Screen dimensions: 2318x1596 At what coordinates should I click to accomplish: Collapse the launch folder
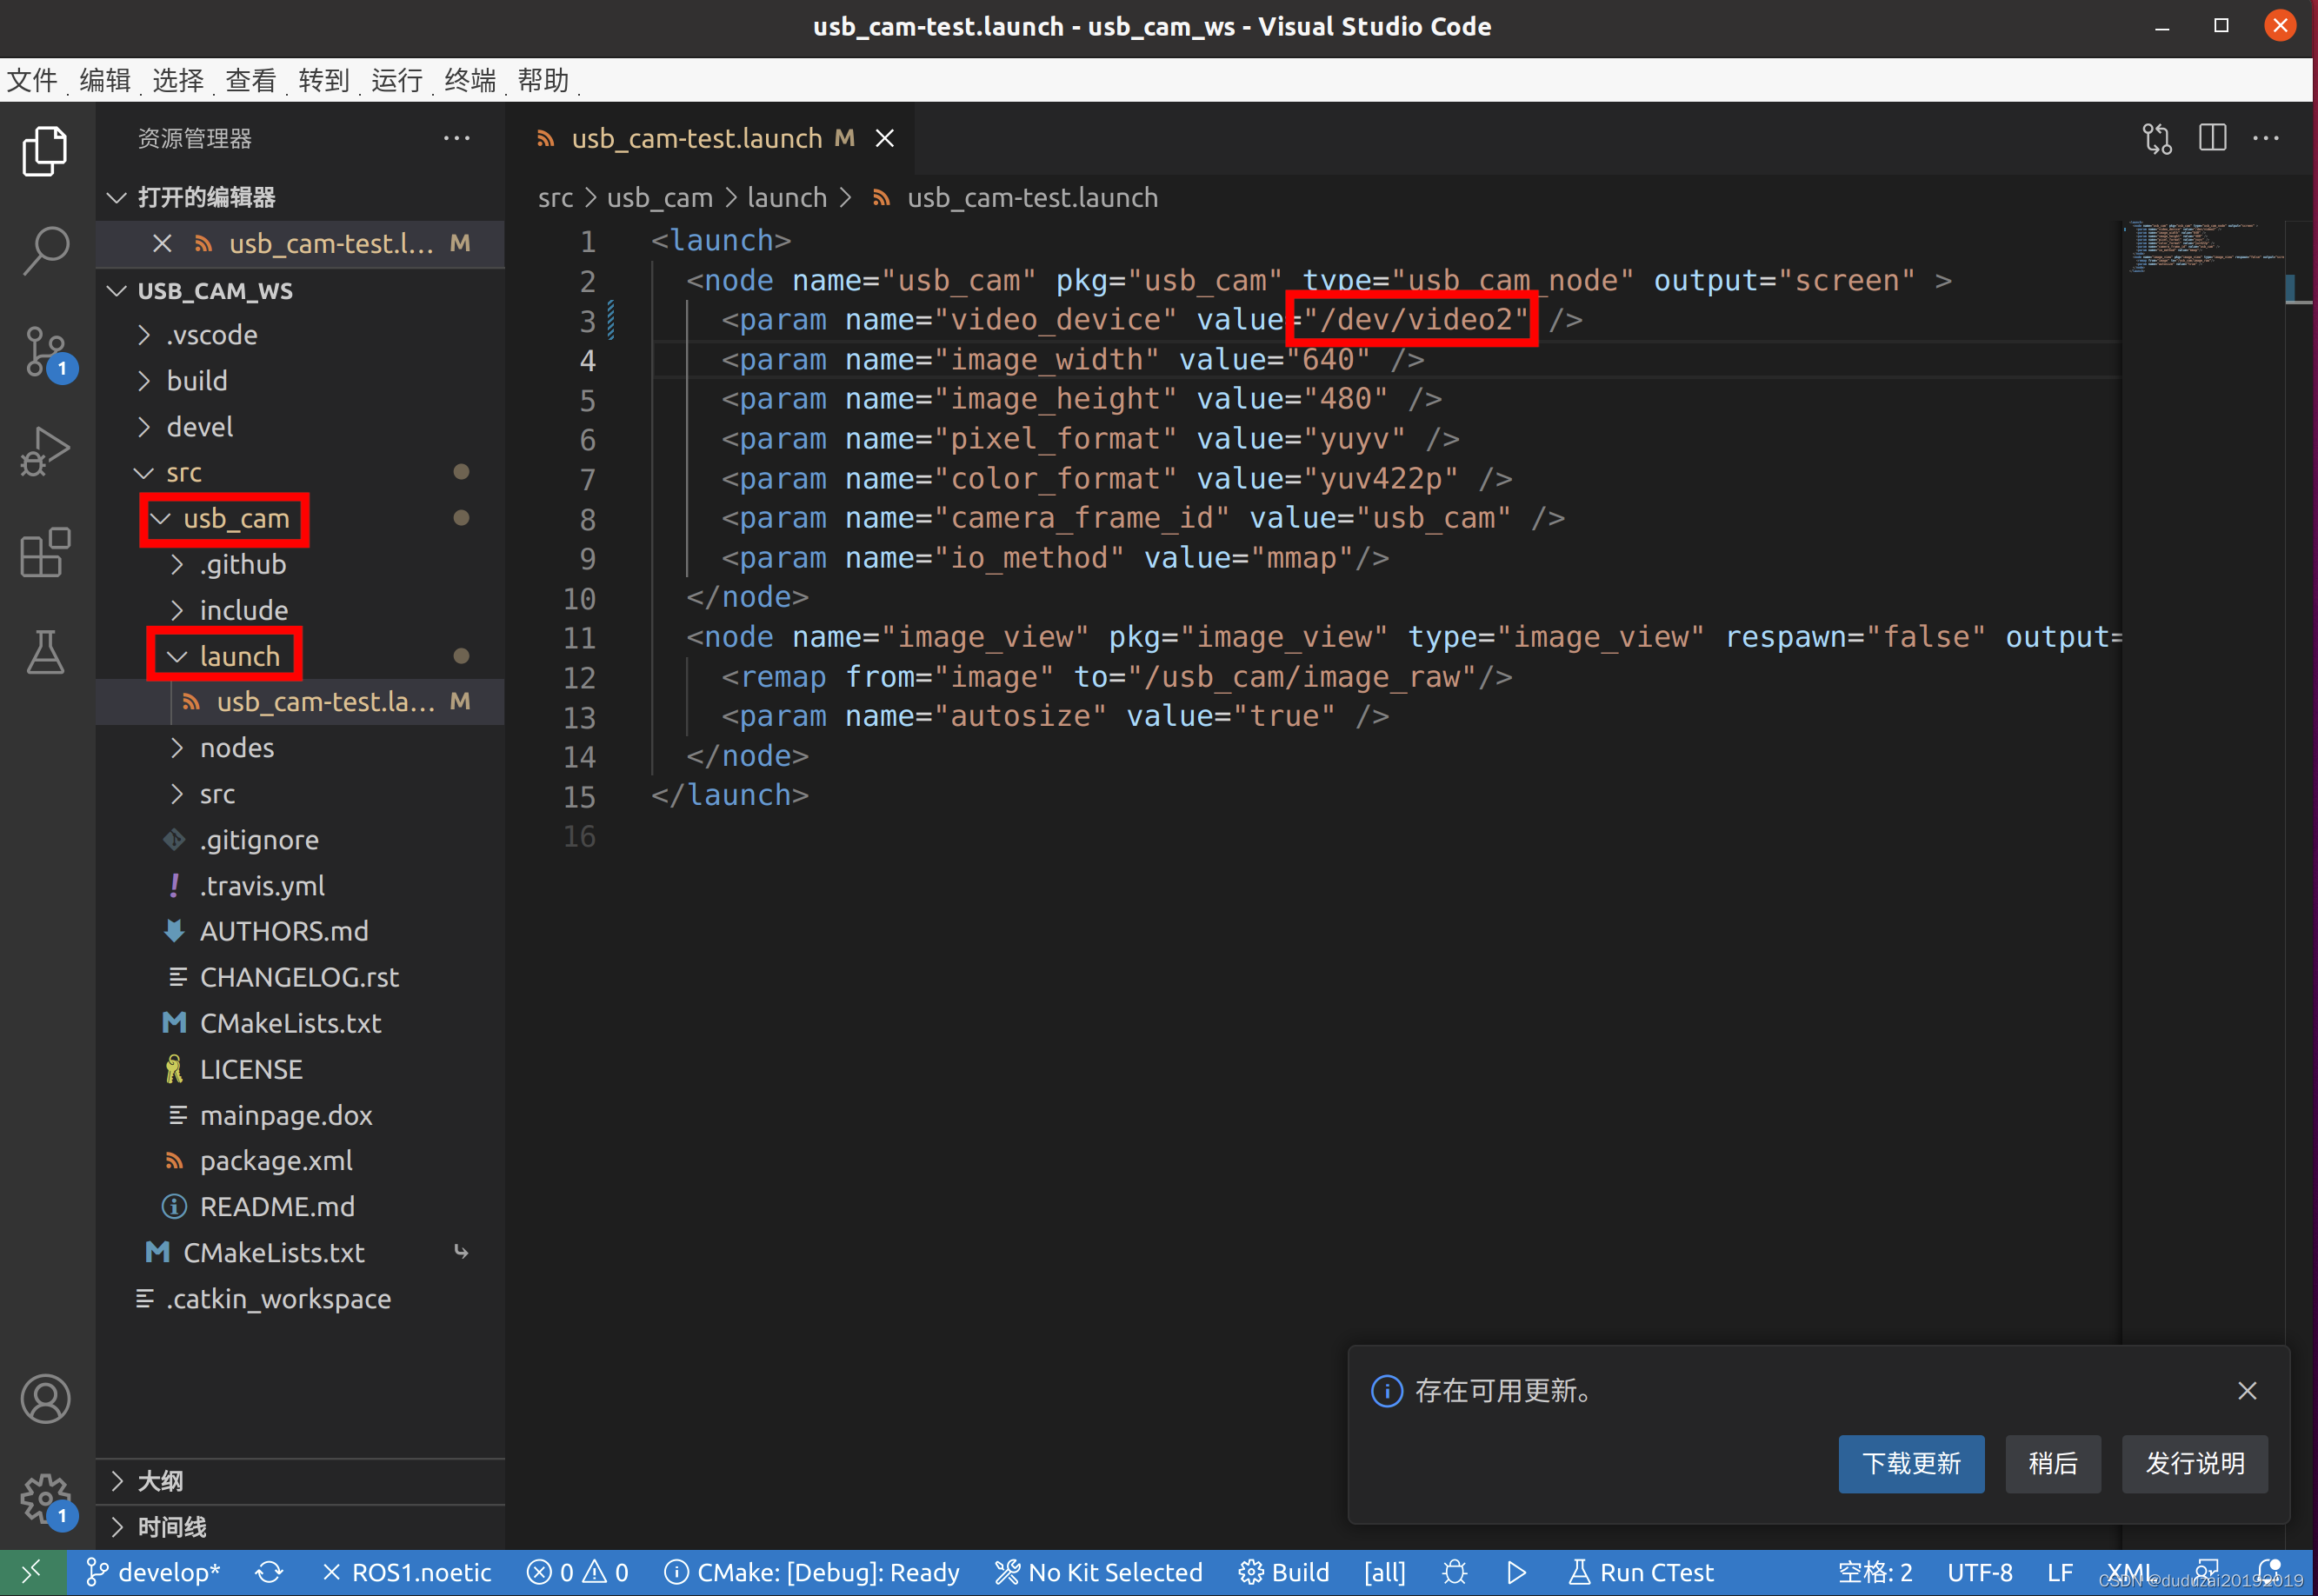point(300,656)
